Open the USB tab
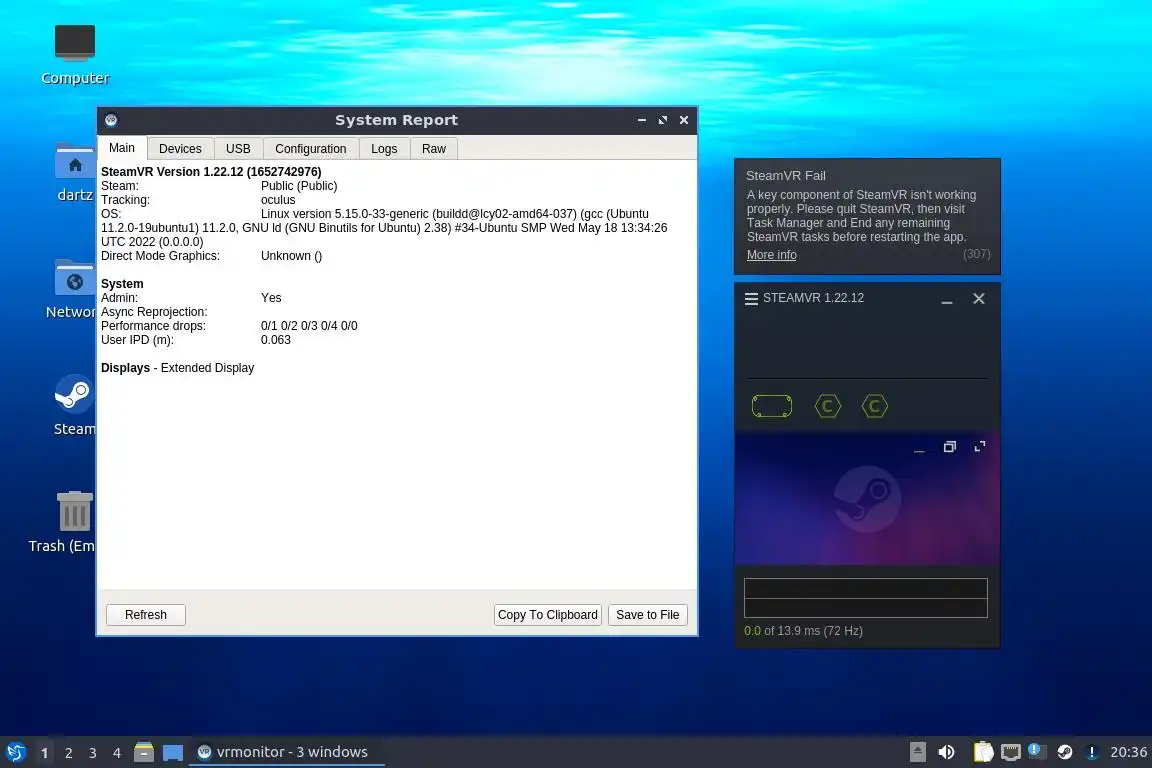Image resolution: width=1152 pixels, height=768 pixels. [x=238, y=148]
